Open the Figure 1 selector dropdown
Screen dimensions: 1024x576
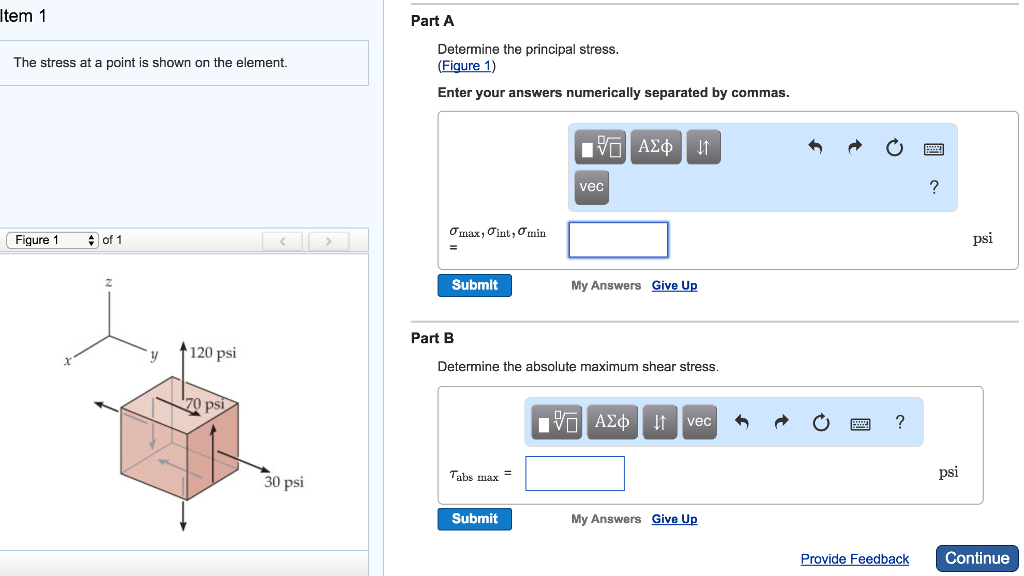pos(48,240)
